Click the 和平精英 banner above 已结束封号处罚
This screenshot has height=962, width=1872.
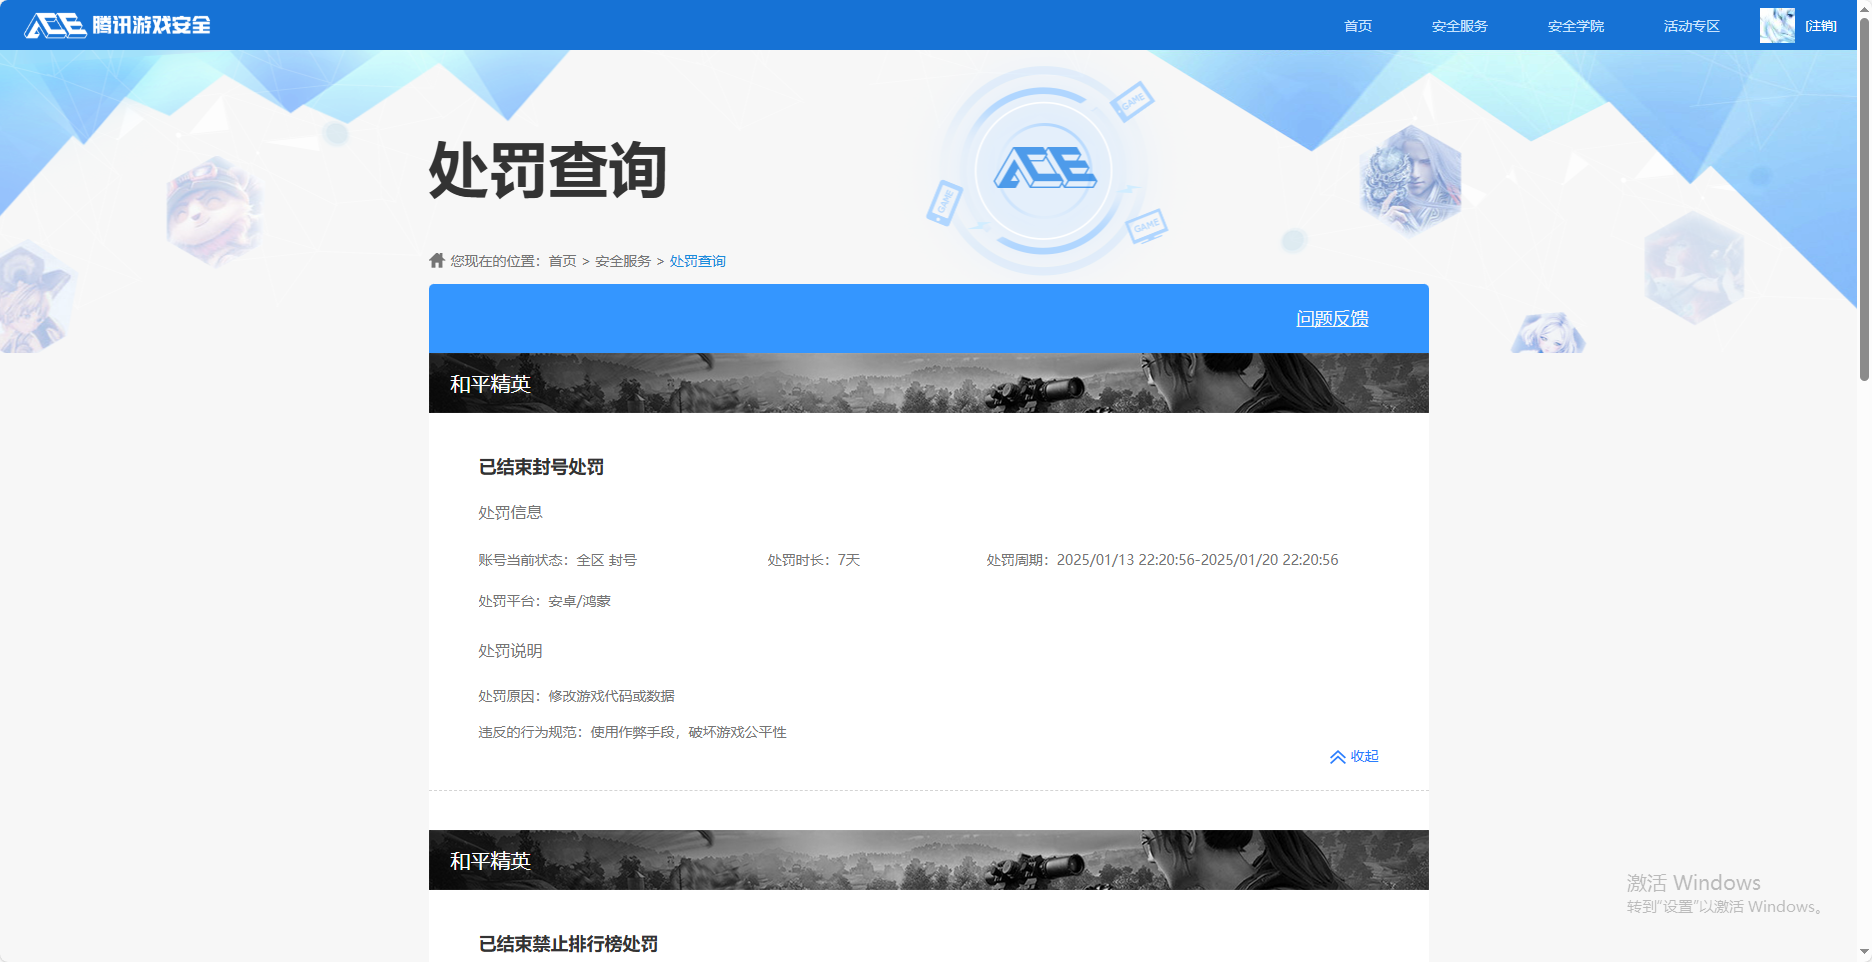click(928, 383)
